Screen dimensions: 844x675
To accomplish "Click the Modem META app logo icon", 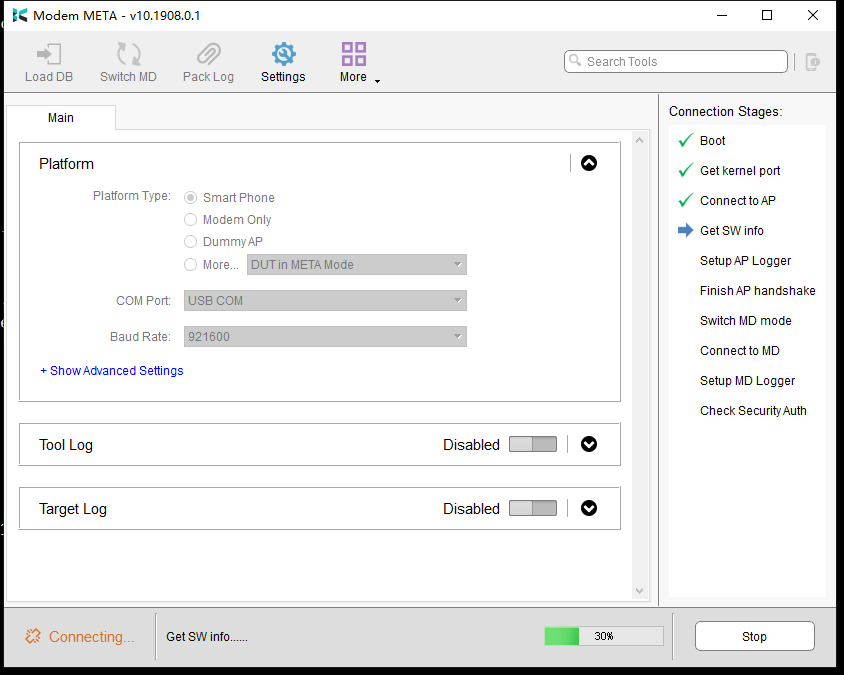I will coord(20,15).
